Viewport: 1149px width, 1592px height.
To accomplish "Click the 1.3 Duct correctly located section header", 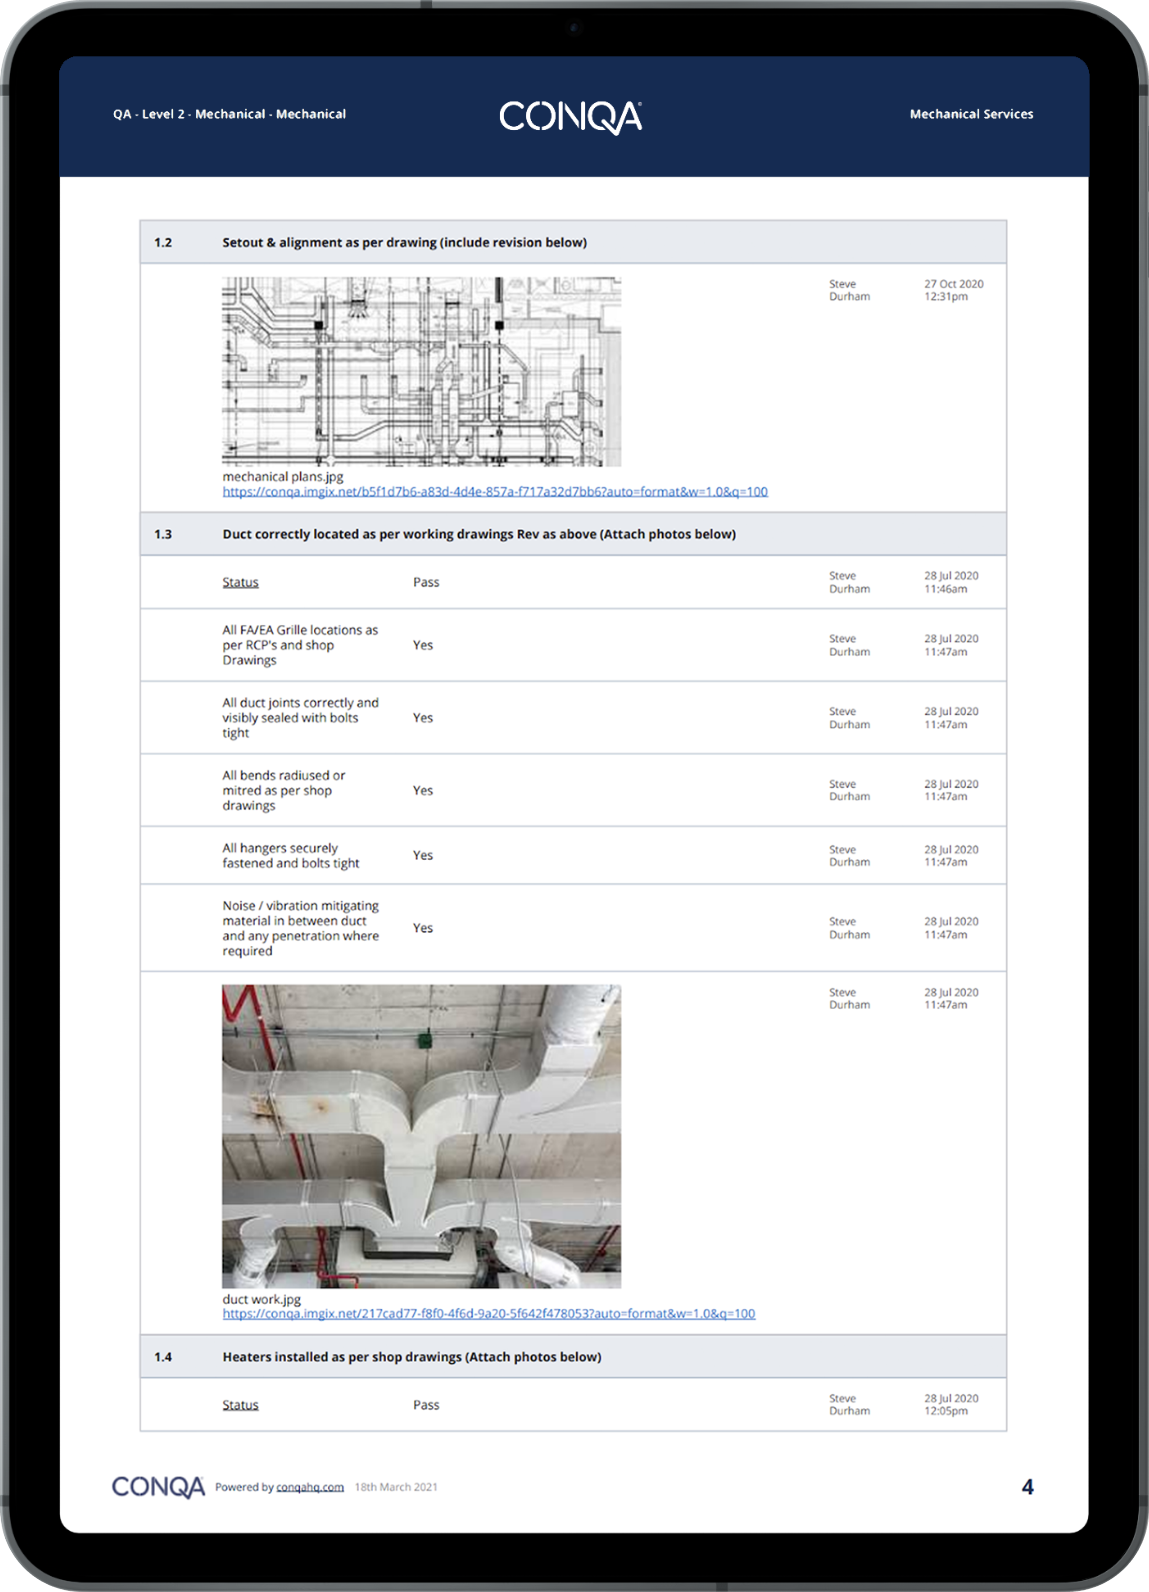I will [478, 534].
